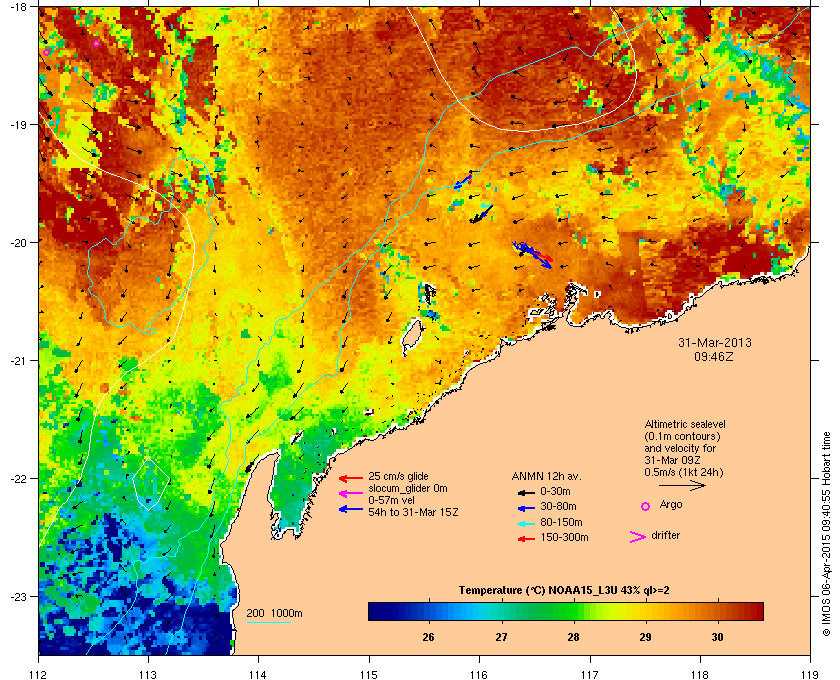Viewport: 840px width, 680px height.
Task: Click the red 25 cm/s glide arrow in legend
Action: tap(351, 479)
